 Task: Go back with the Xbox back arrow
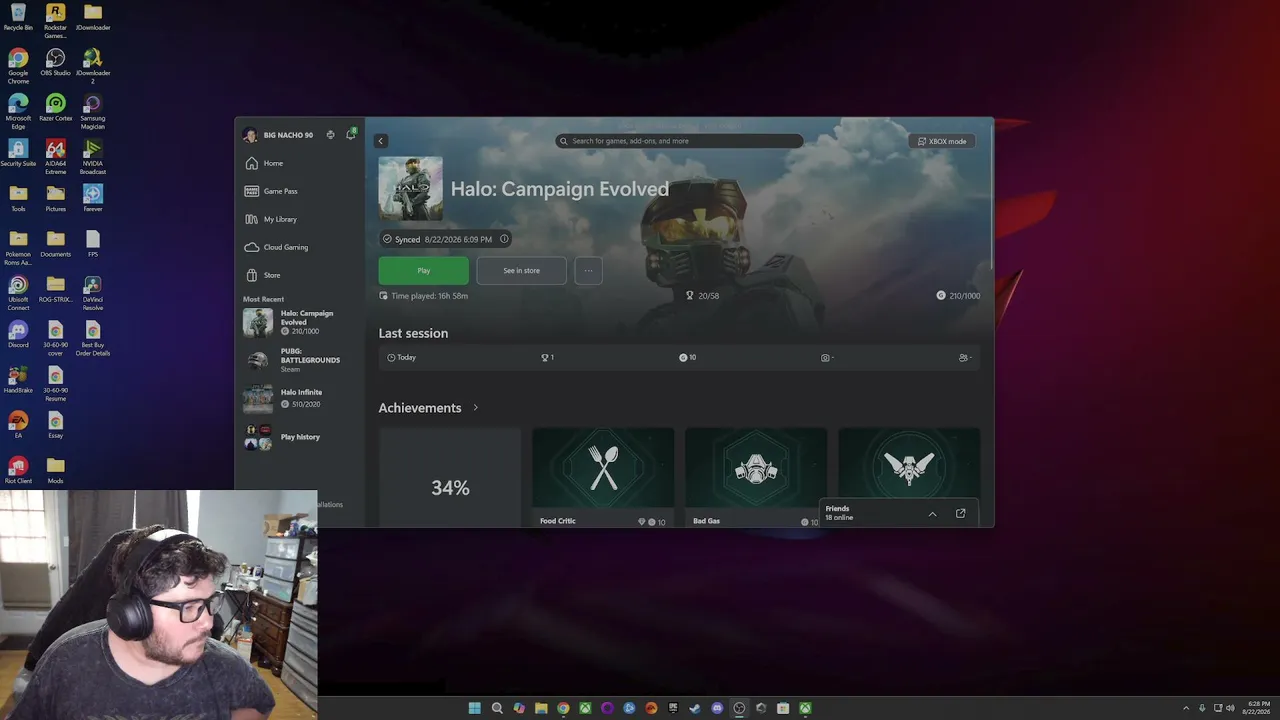(380, 141)
